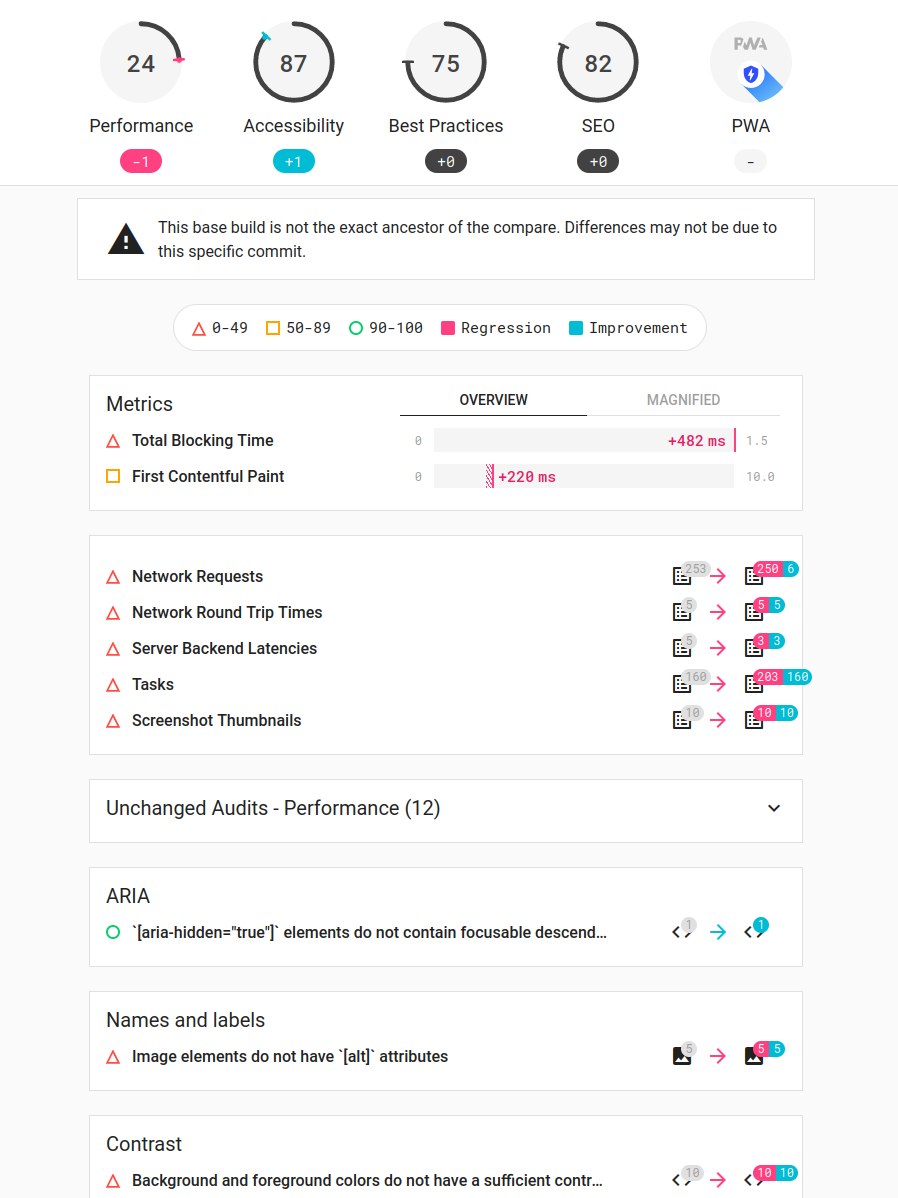
Task: Click the Network Requests compare table icon
Action: (x=754, y=576)
